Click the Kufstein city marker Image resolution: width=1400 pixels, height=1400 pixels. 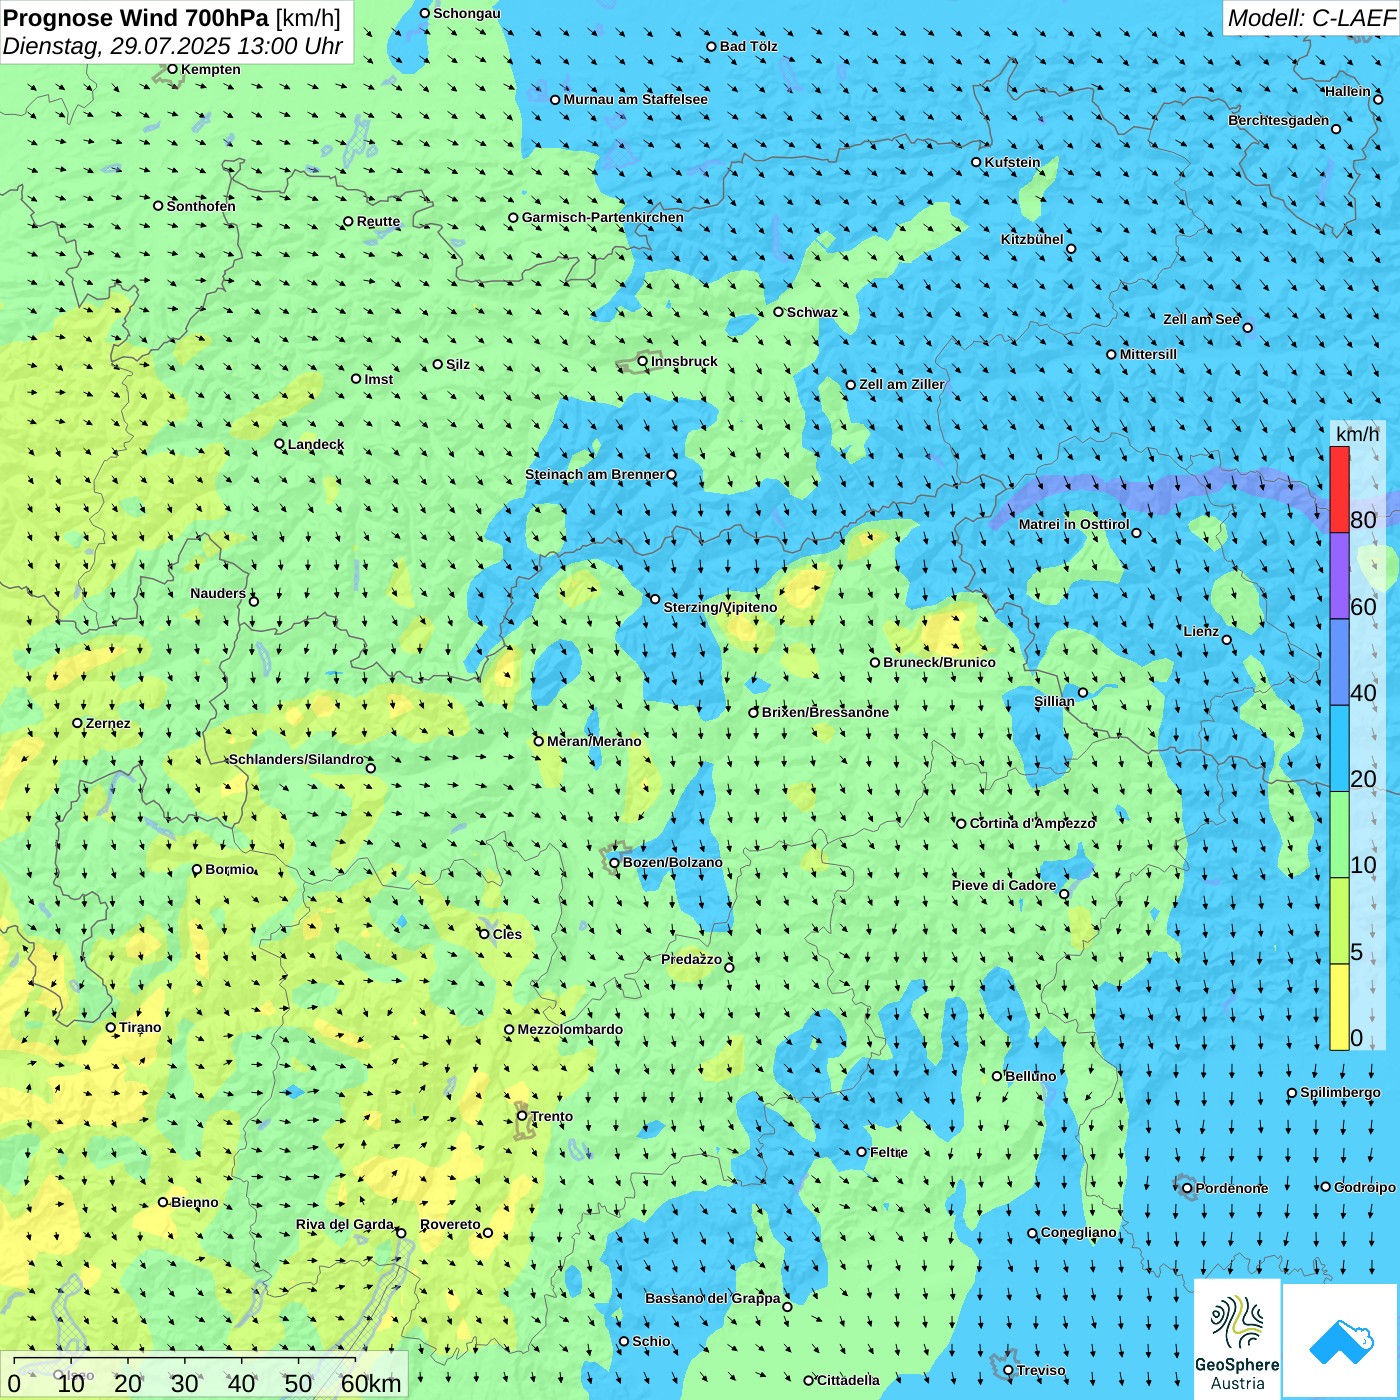click(977, 162)
